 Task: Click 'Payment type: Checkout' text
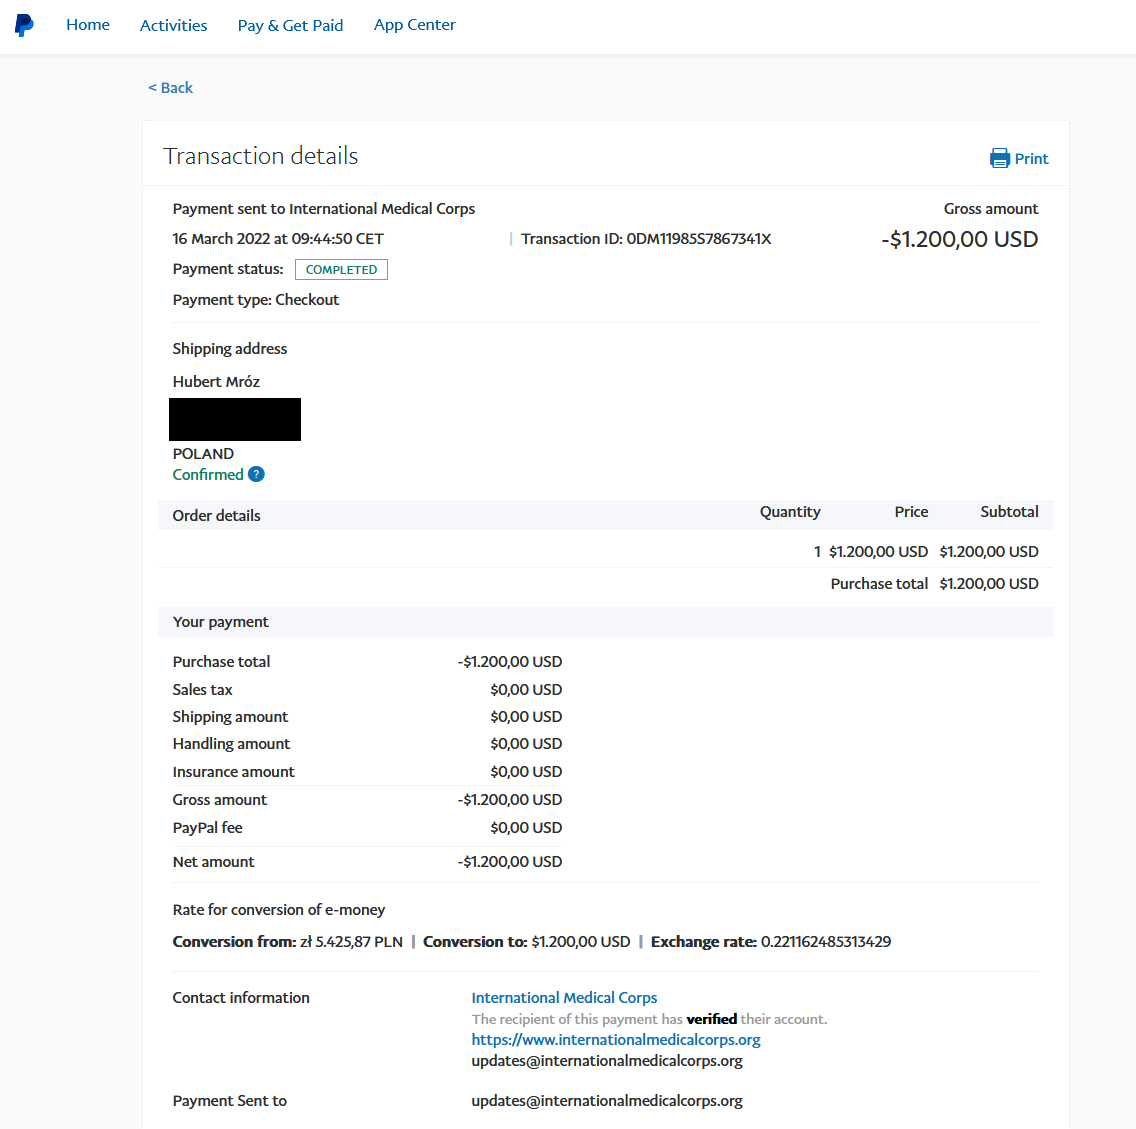pos(256,299)
